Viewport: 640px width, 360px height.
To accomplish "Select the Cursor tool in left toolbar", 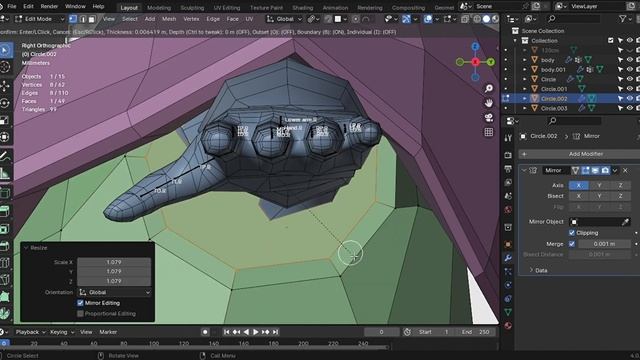I will (x=5, y=67).
